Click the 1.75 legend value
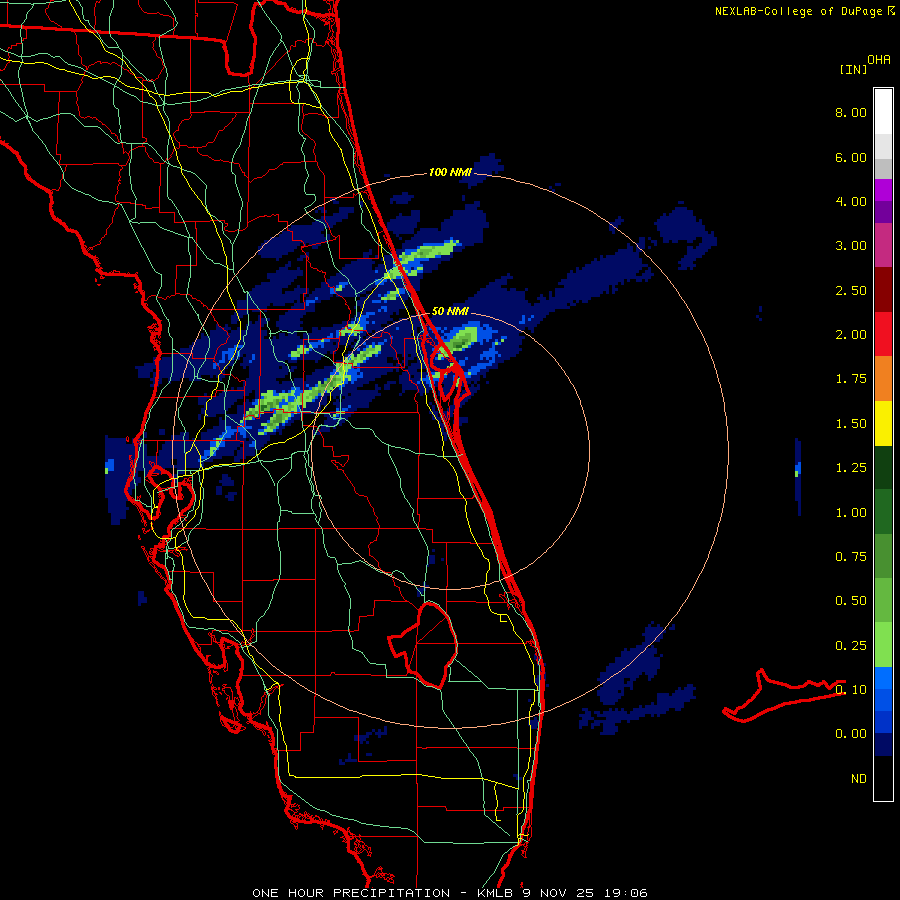Image resolution: width=900 pixels, height=900 pixels. tap(851, 379)
